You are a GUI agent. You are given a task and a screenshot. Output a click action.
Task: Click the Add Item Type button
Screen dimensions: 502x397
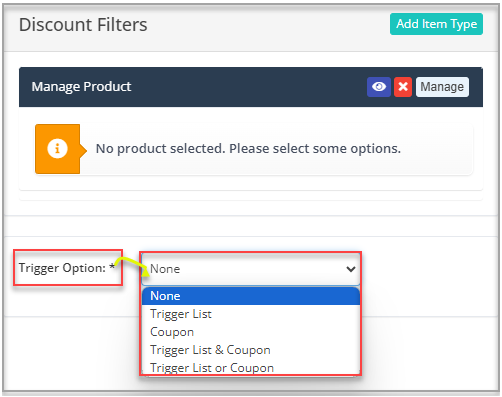click(x=436, y=24)
